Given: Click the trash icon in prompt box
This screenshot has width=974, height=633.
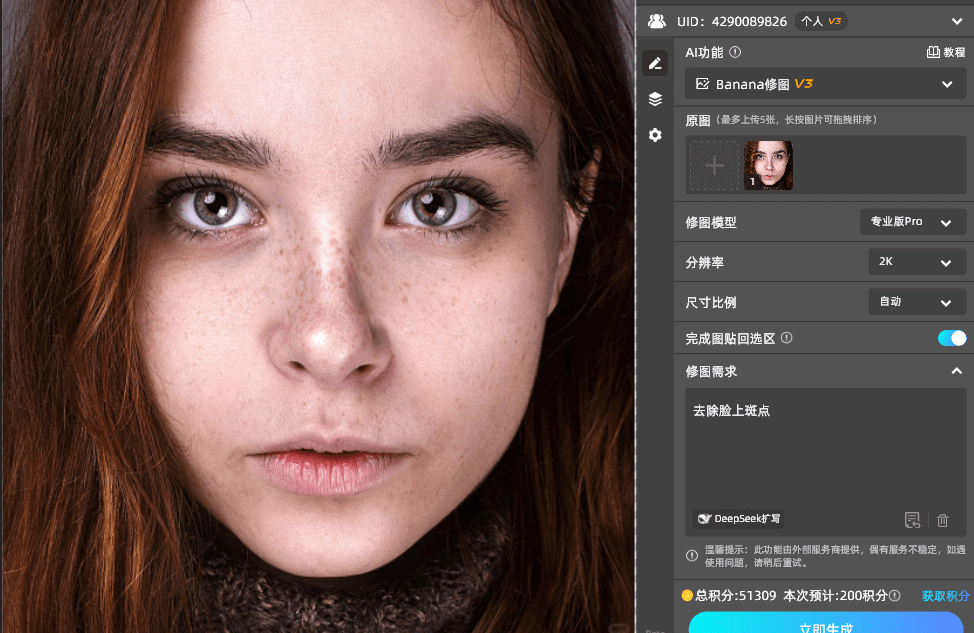Looking at the screenshot, I should point(942,520).
